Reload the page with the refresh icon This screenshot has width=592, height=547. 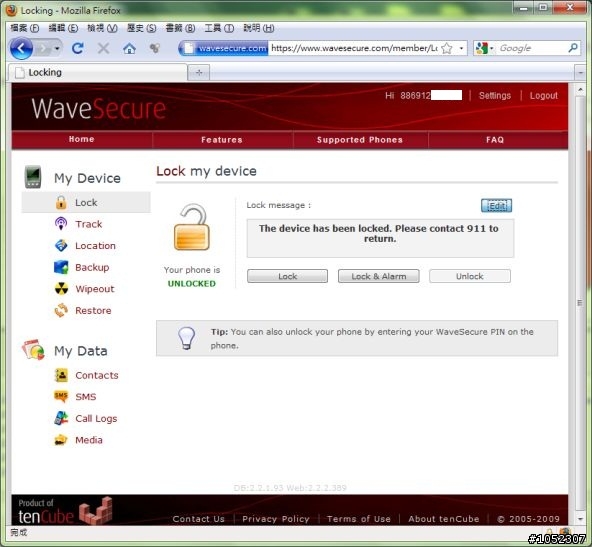78,48
